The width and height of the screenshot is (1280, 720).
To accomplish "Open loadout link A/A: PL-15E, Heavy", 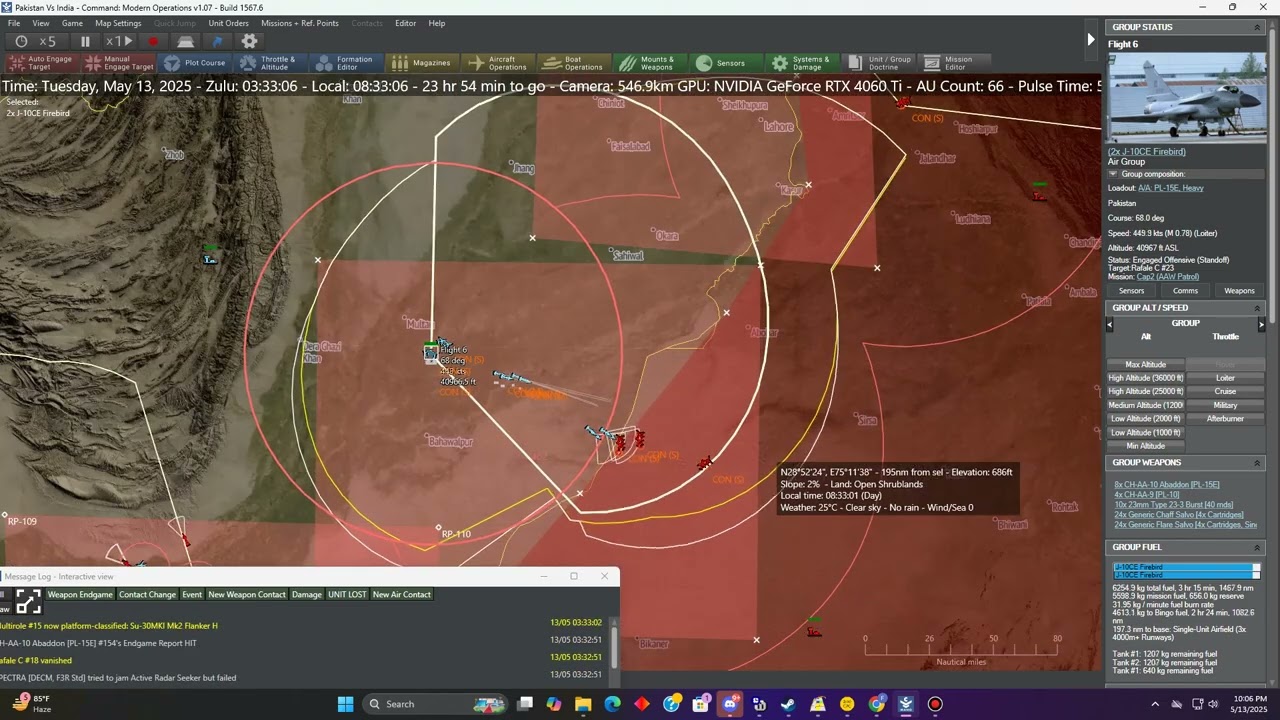I will (x=1170, y=188).
